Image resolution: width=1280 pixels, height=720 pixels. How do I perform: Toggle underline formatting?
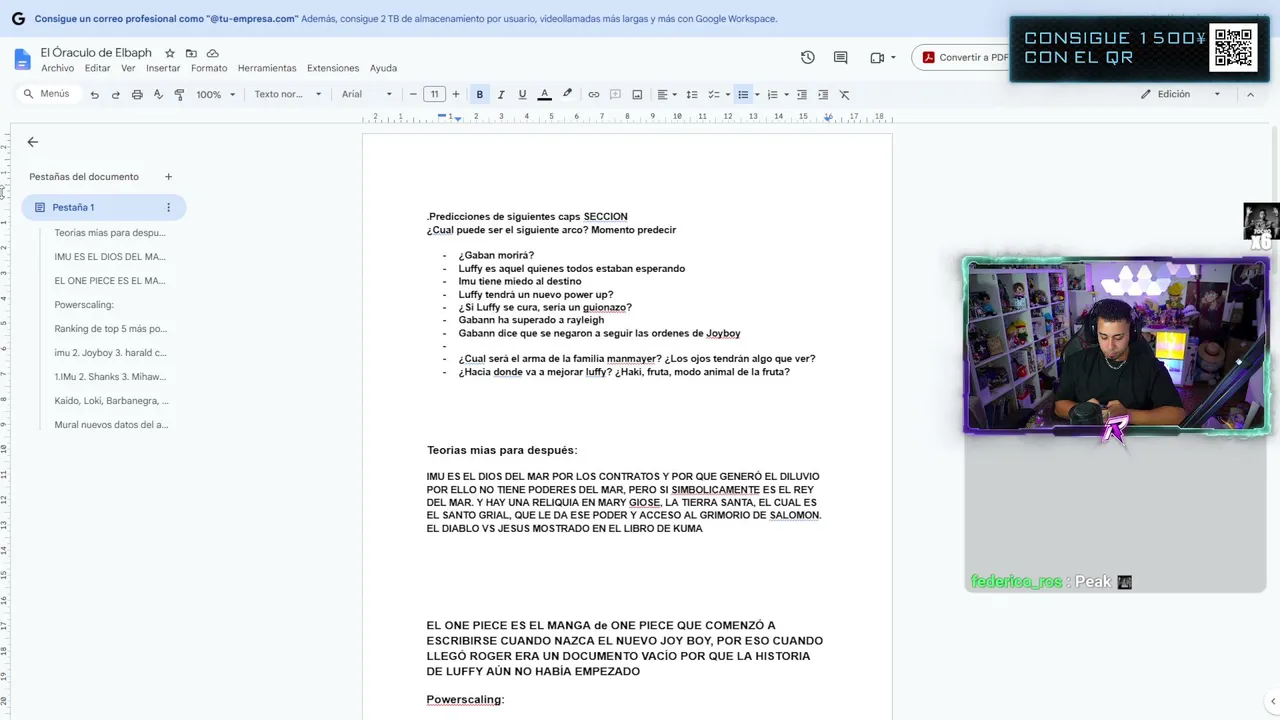click(522, 95)
